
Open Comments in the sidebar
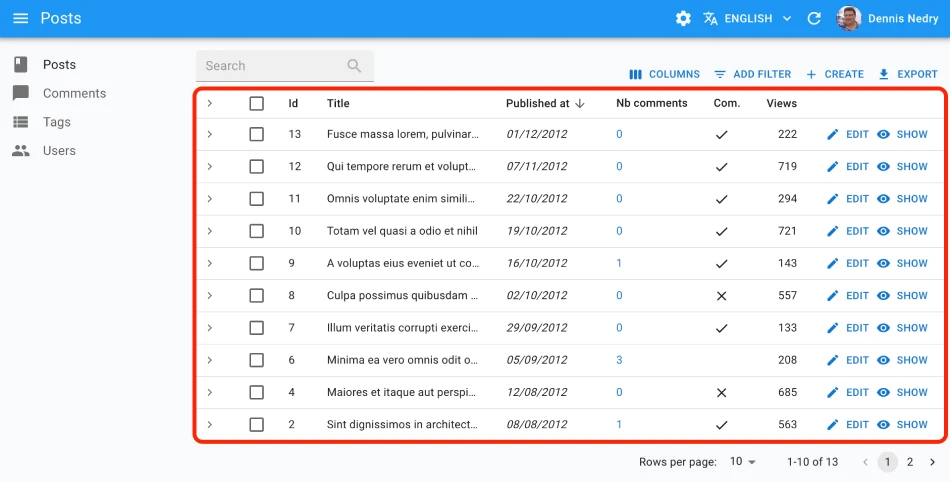(x=74, y=93)
